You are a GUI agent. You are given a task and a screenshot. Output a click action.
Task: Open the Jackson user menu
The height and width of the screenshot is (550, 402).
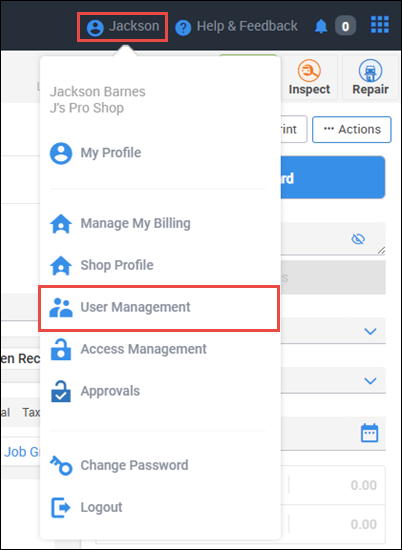click(123, 27)
